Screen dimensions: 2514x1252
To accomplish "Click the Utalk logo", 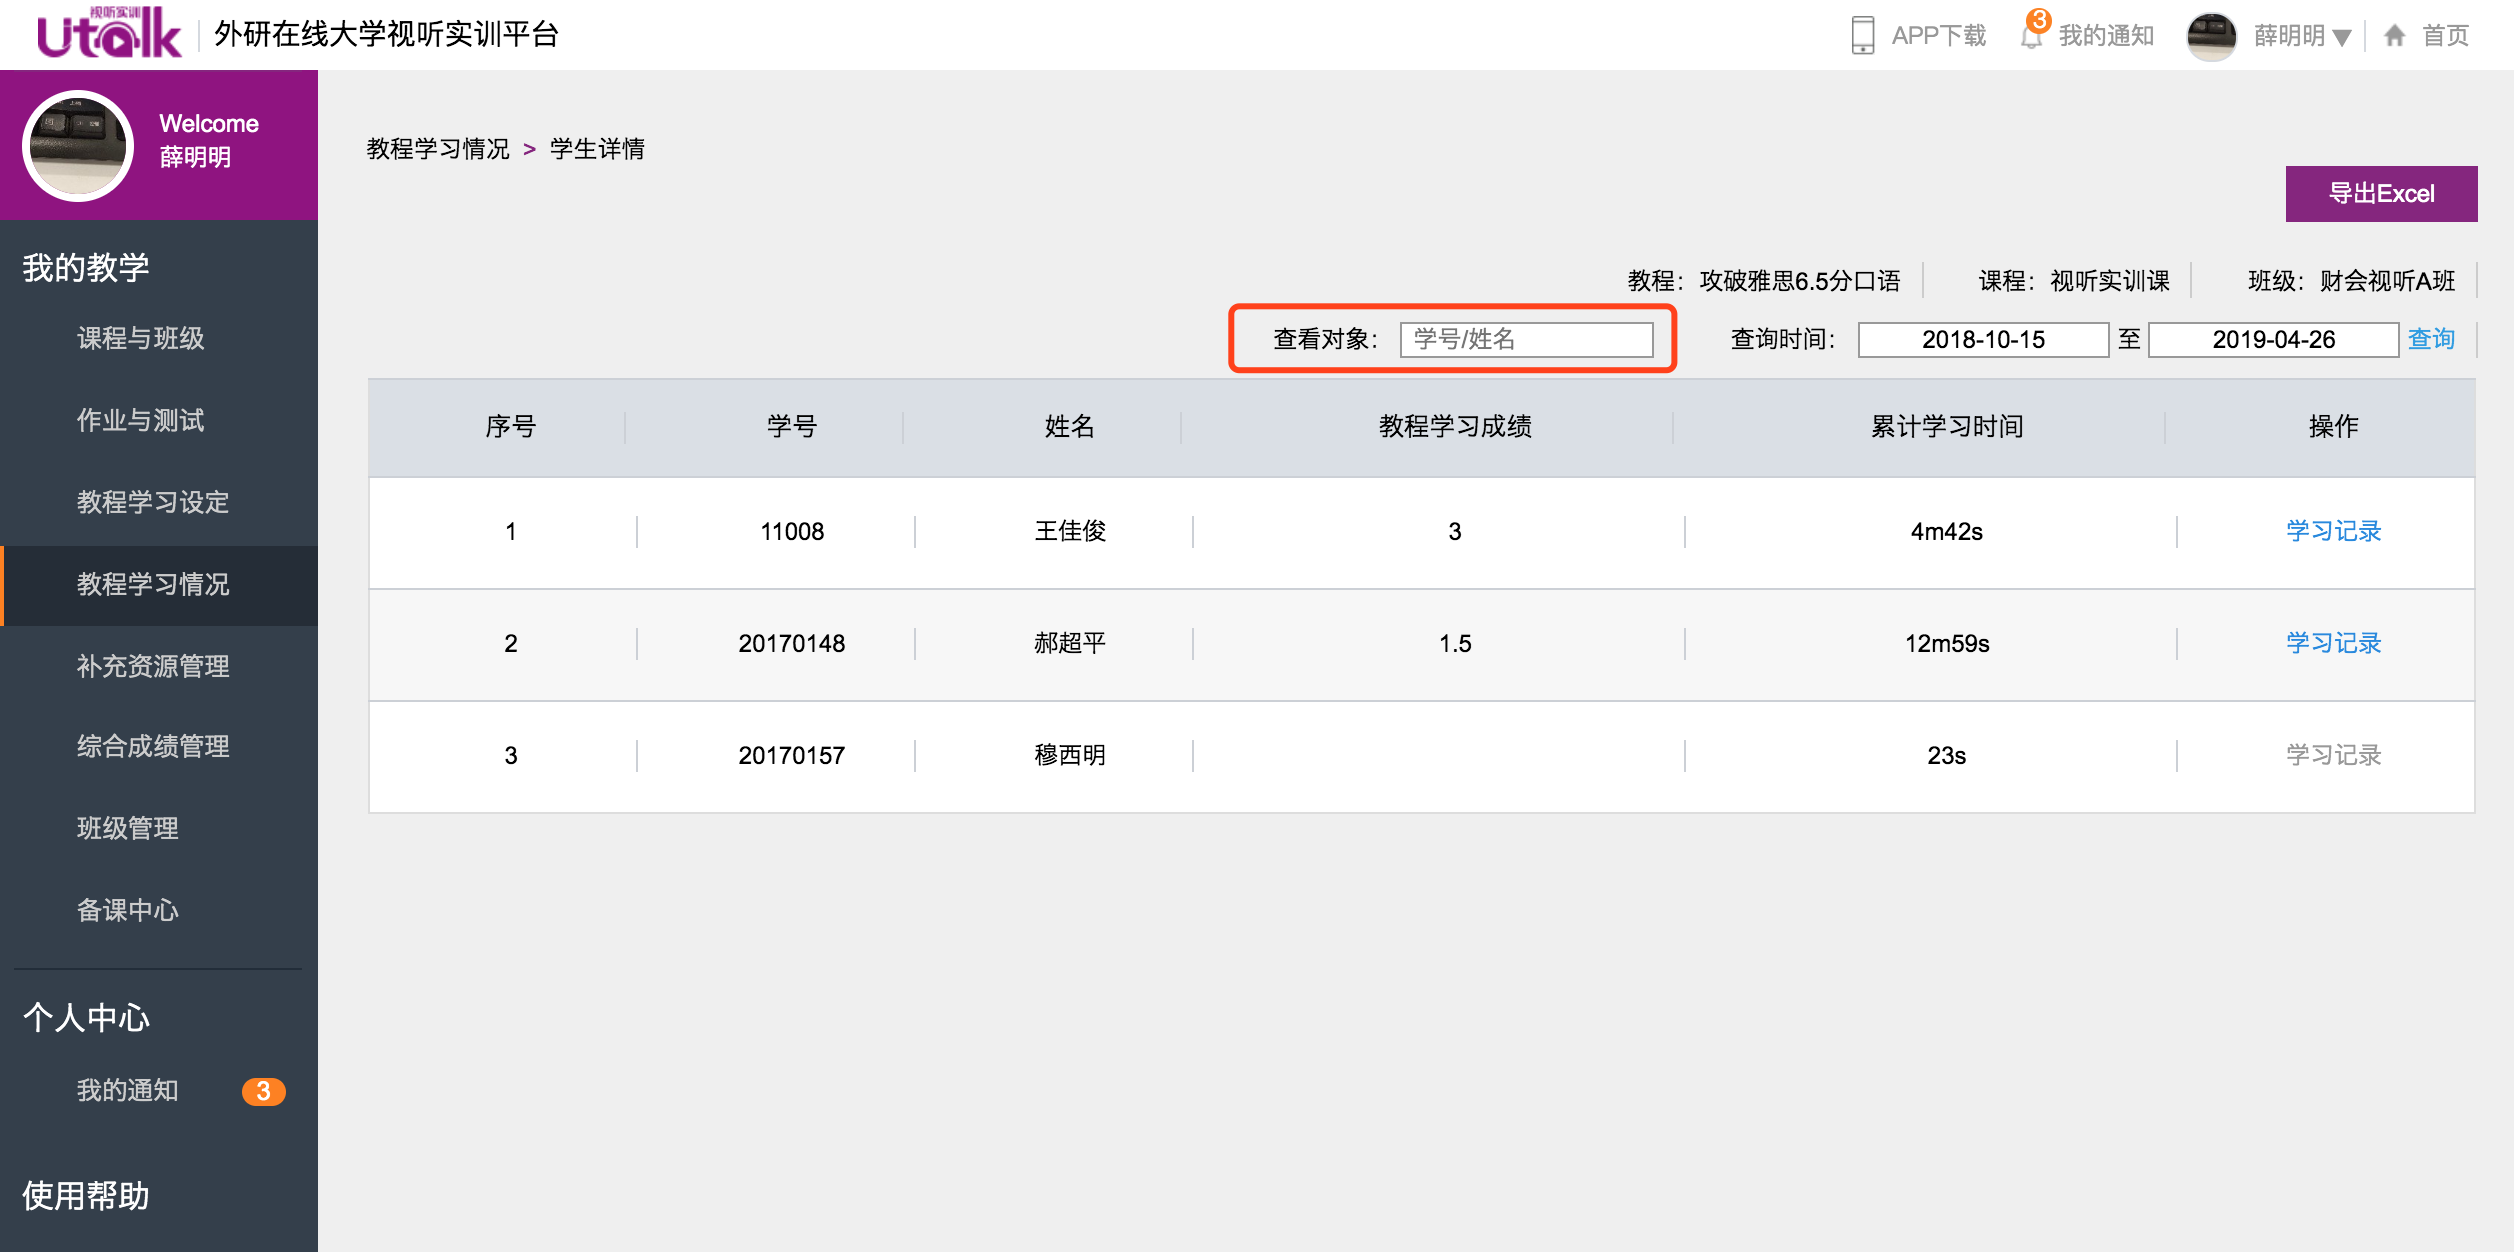I will pyautogui.click(x=109, y=34).
